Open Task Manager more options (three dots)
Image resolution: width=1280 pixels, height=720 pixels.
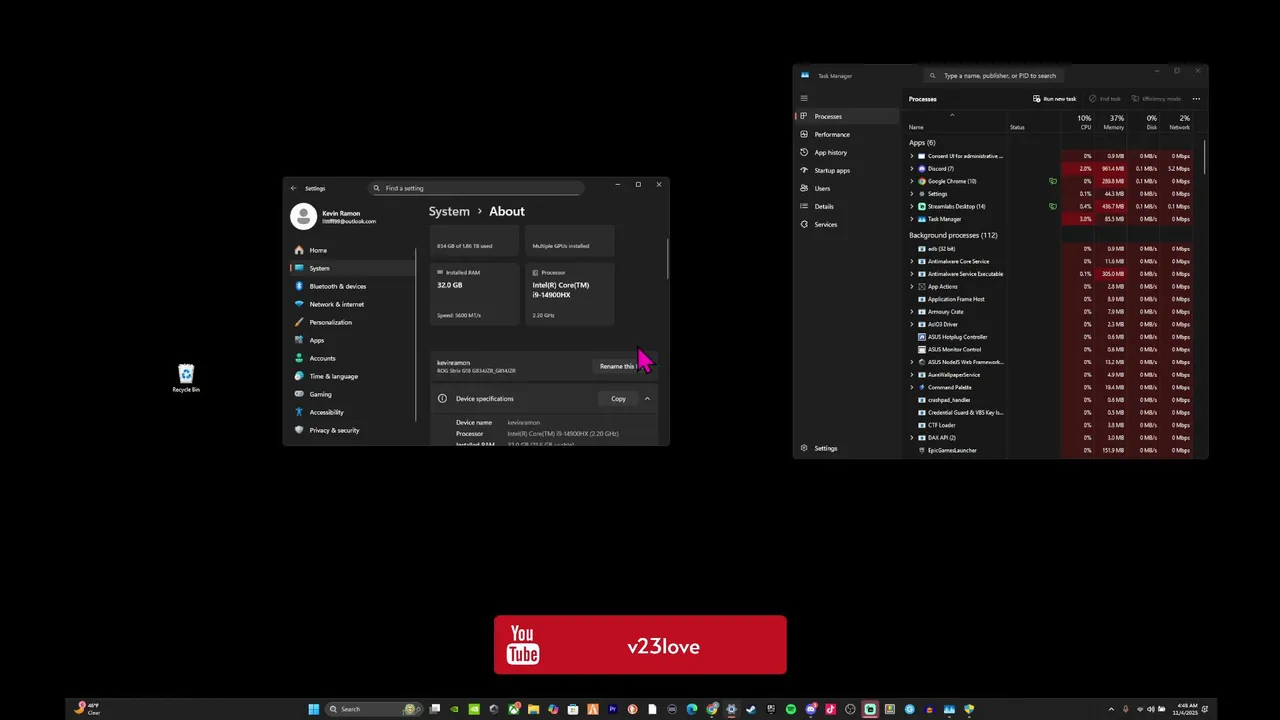coord(1196,99)
